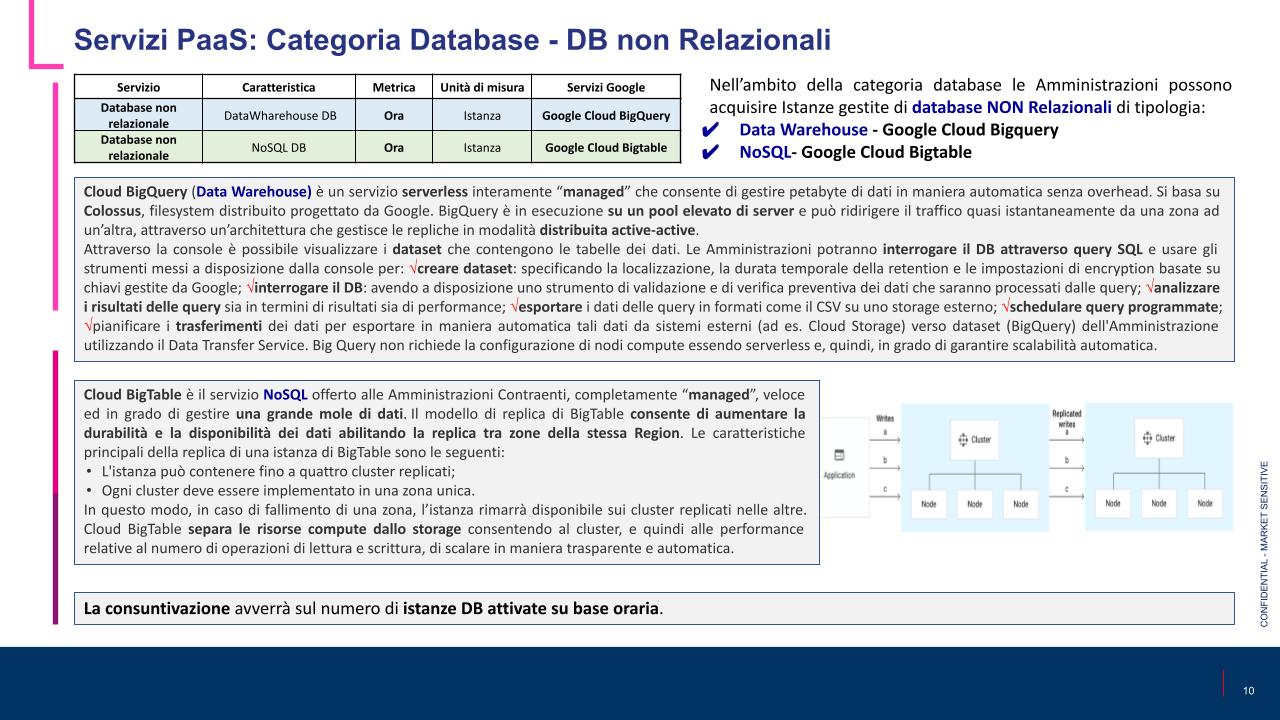The height and width of the screenshot is (720, 1280).
Task: Select the 'DataWharehouse DB' table cell
Action: [x=279, y=115]
